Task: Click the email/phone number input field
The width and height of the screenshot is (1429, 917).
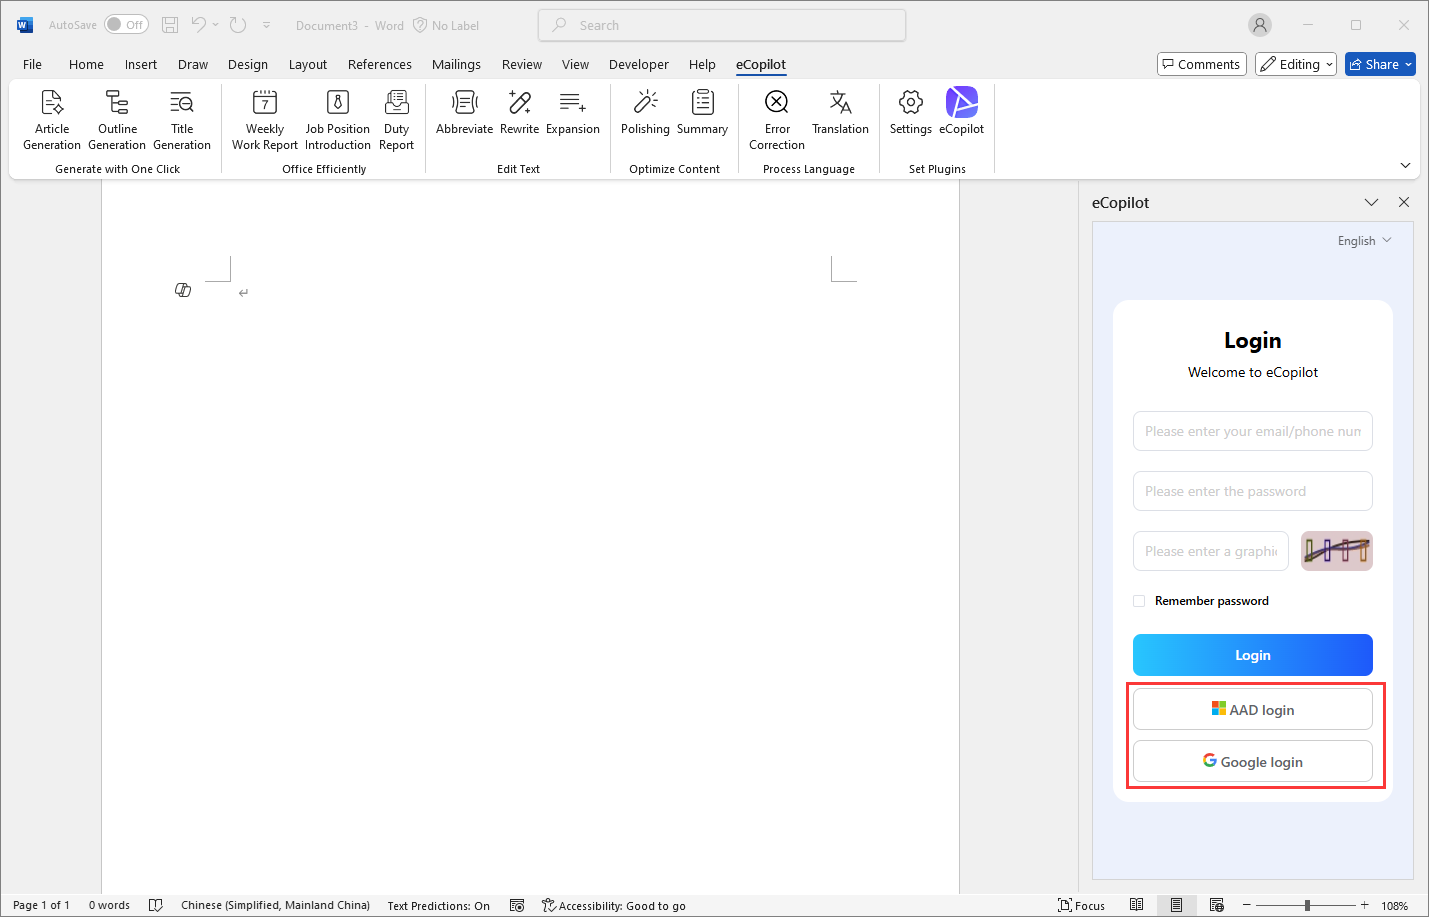Action: coord(1253,431)
